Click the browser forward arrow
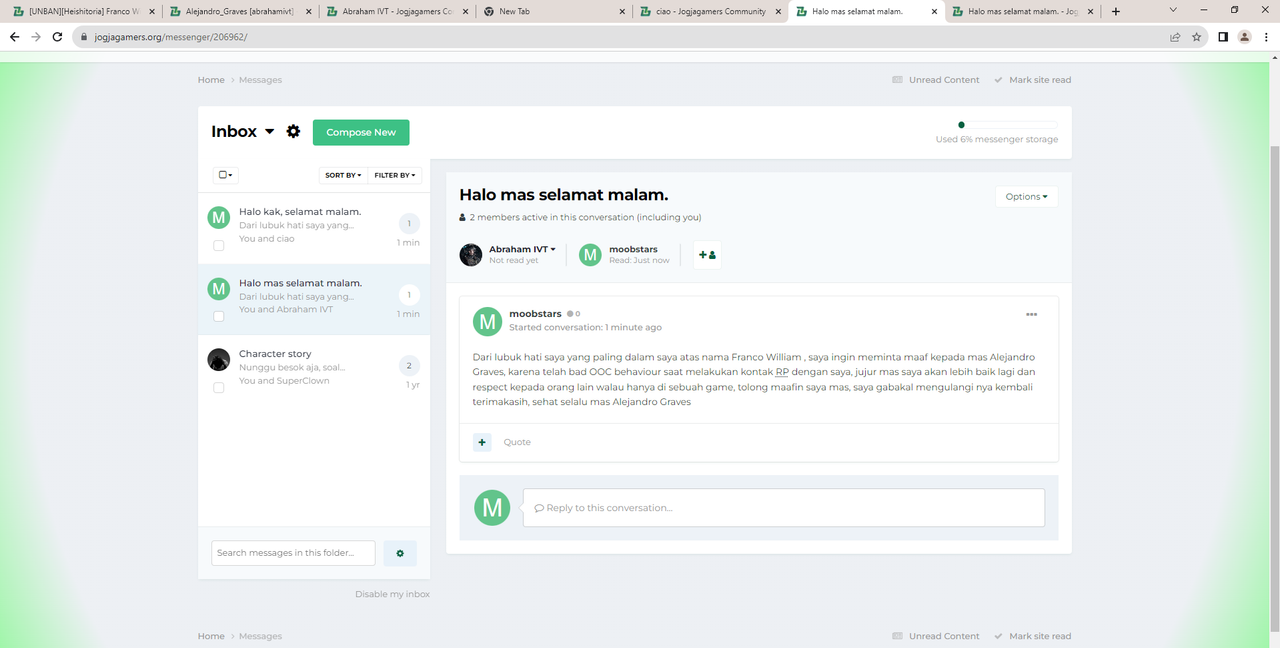Screen dimensions: 1280x648 35,37
